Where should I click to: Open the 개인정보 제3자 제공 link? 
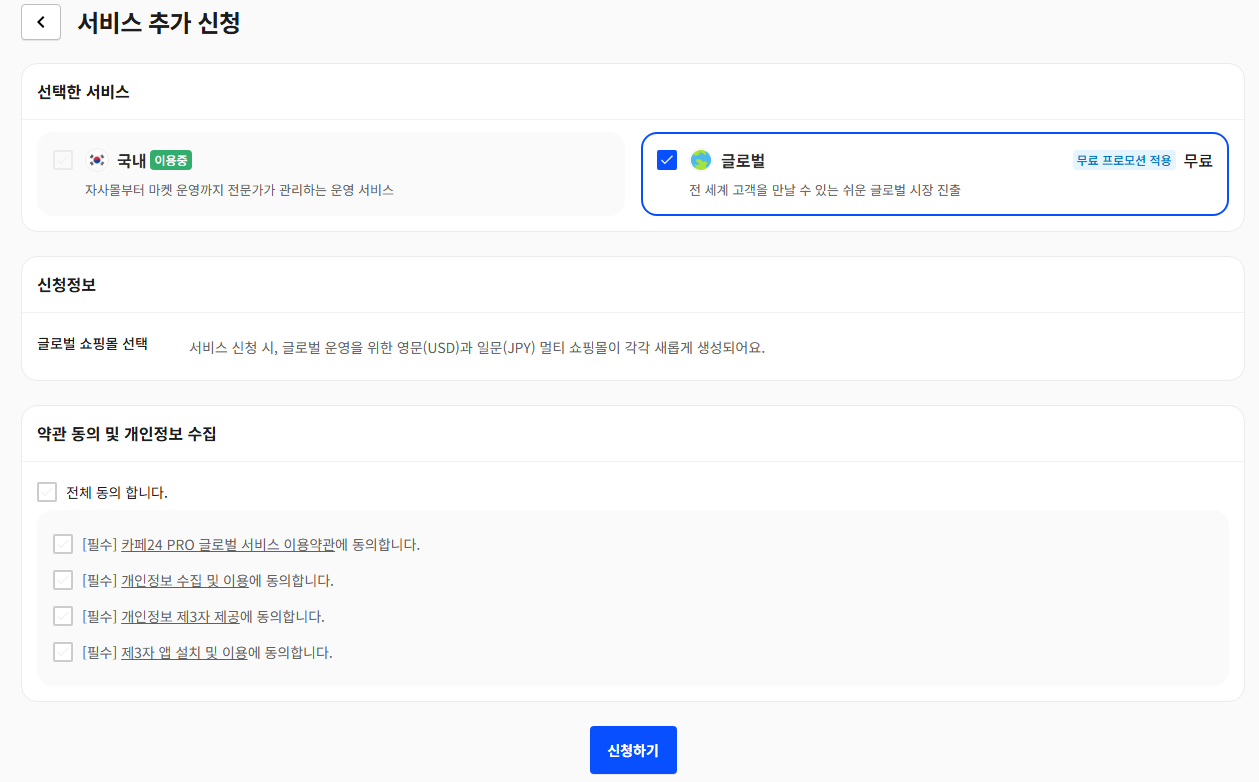[x=180, y=617]
